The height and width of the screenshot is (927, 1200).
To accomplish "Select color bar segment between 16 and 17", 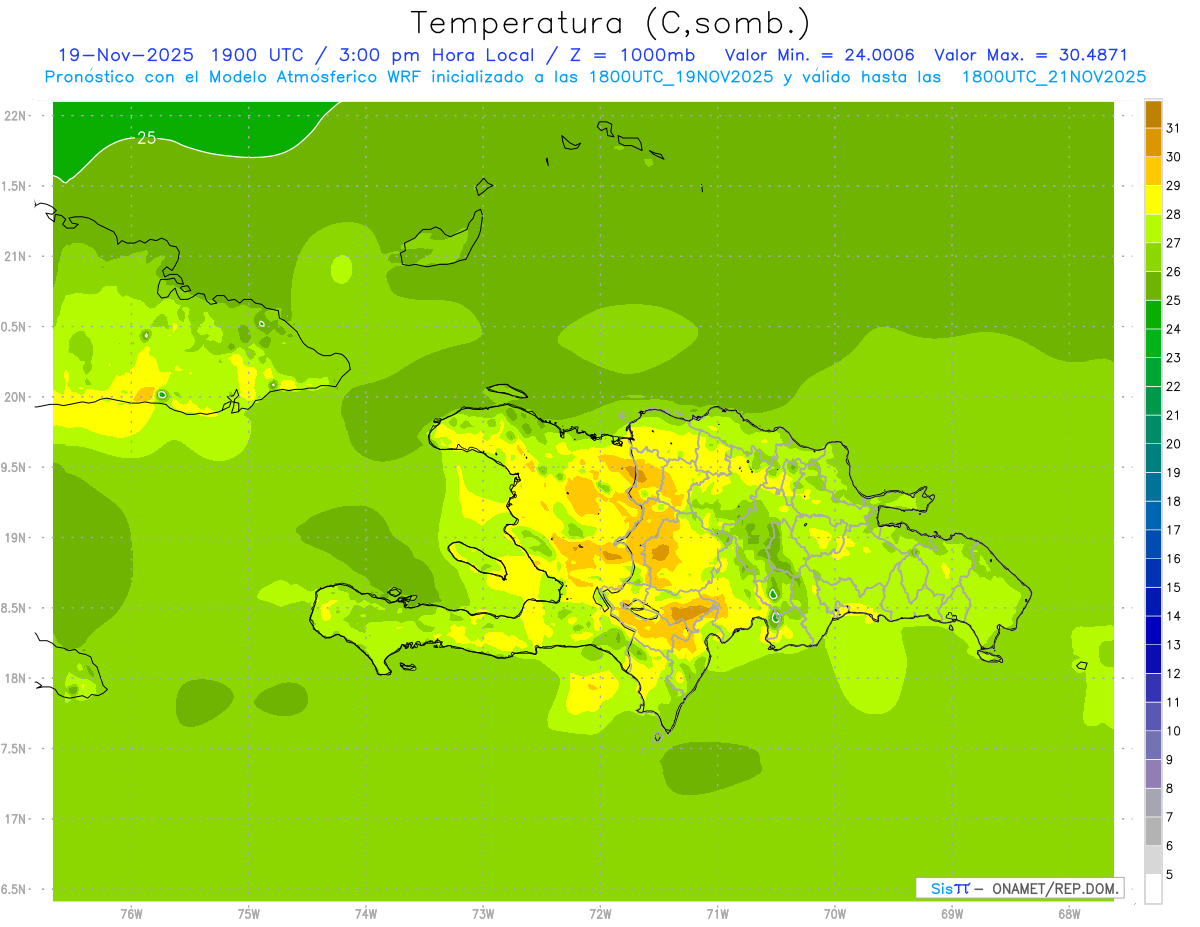I will (1153, 544).
